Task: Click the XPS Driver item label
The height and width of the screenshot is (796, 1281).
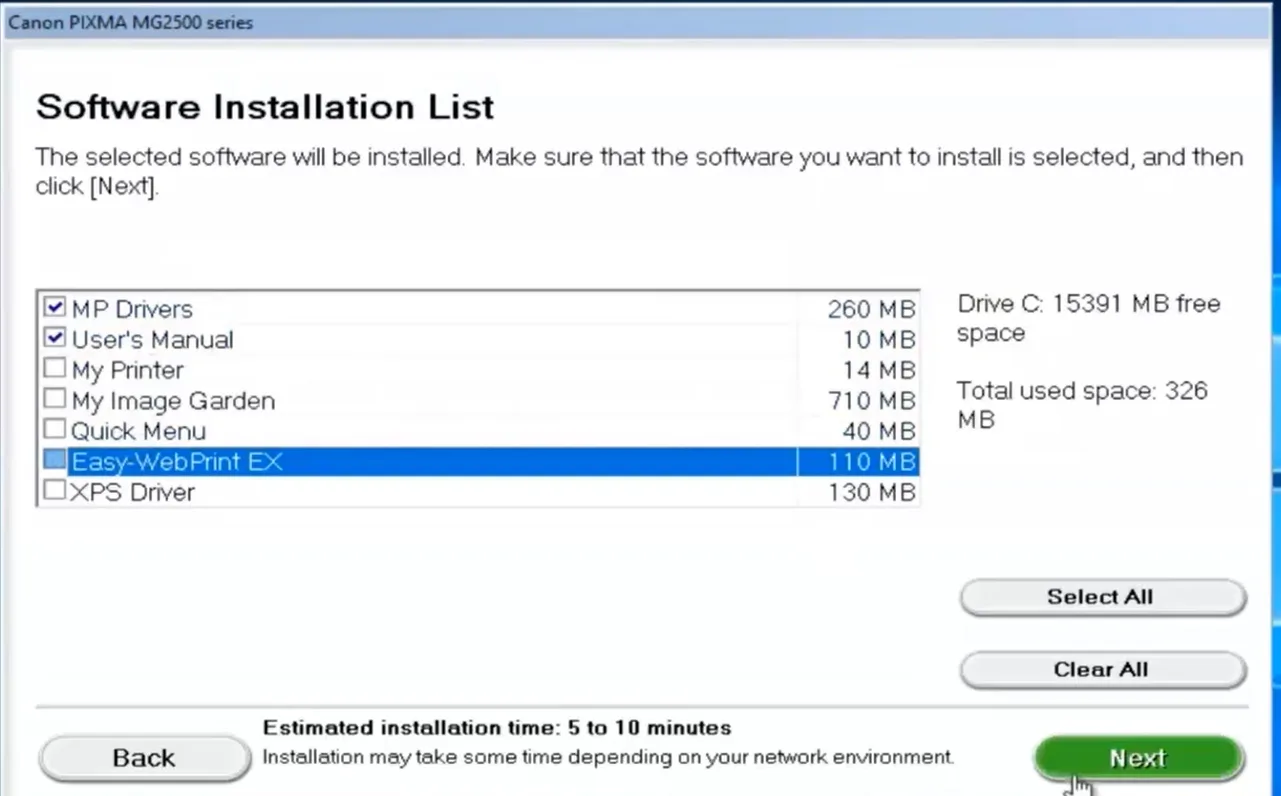Action: point(133,493)
